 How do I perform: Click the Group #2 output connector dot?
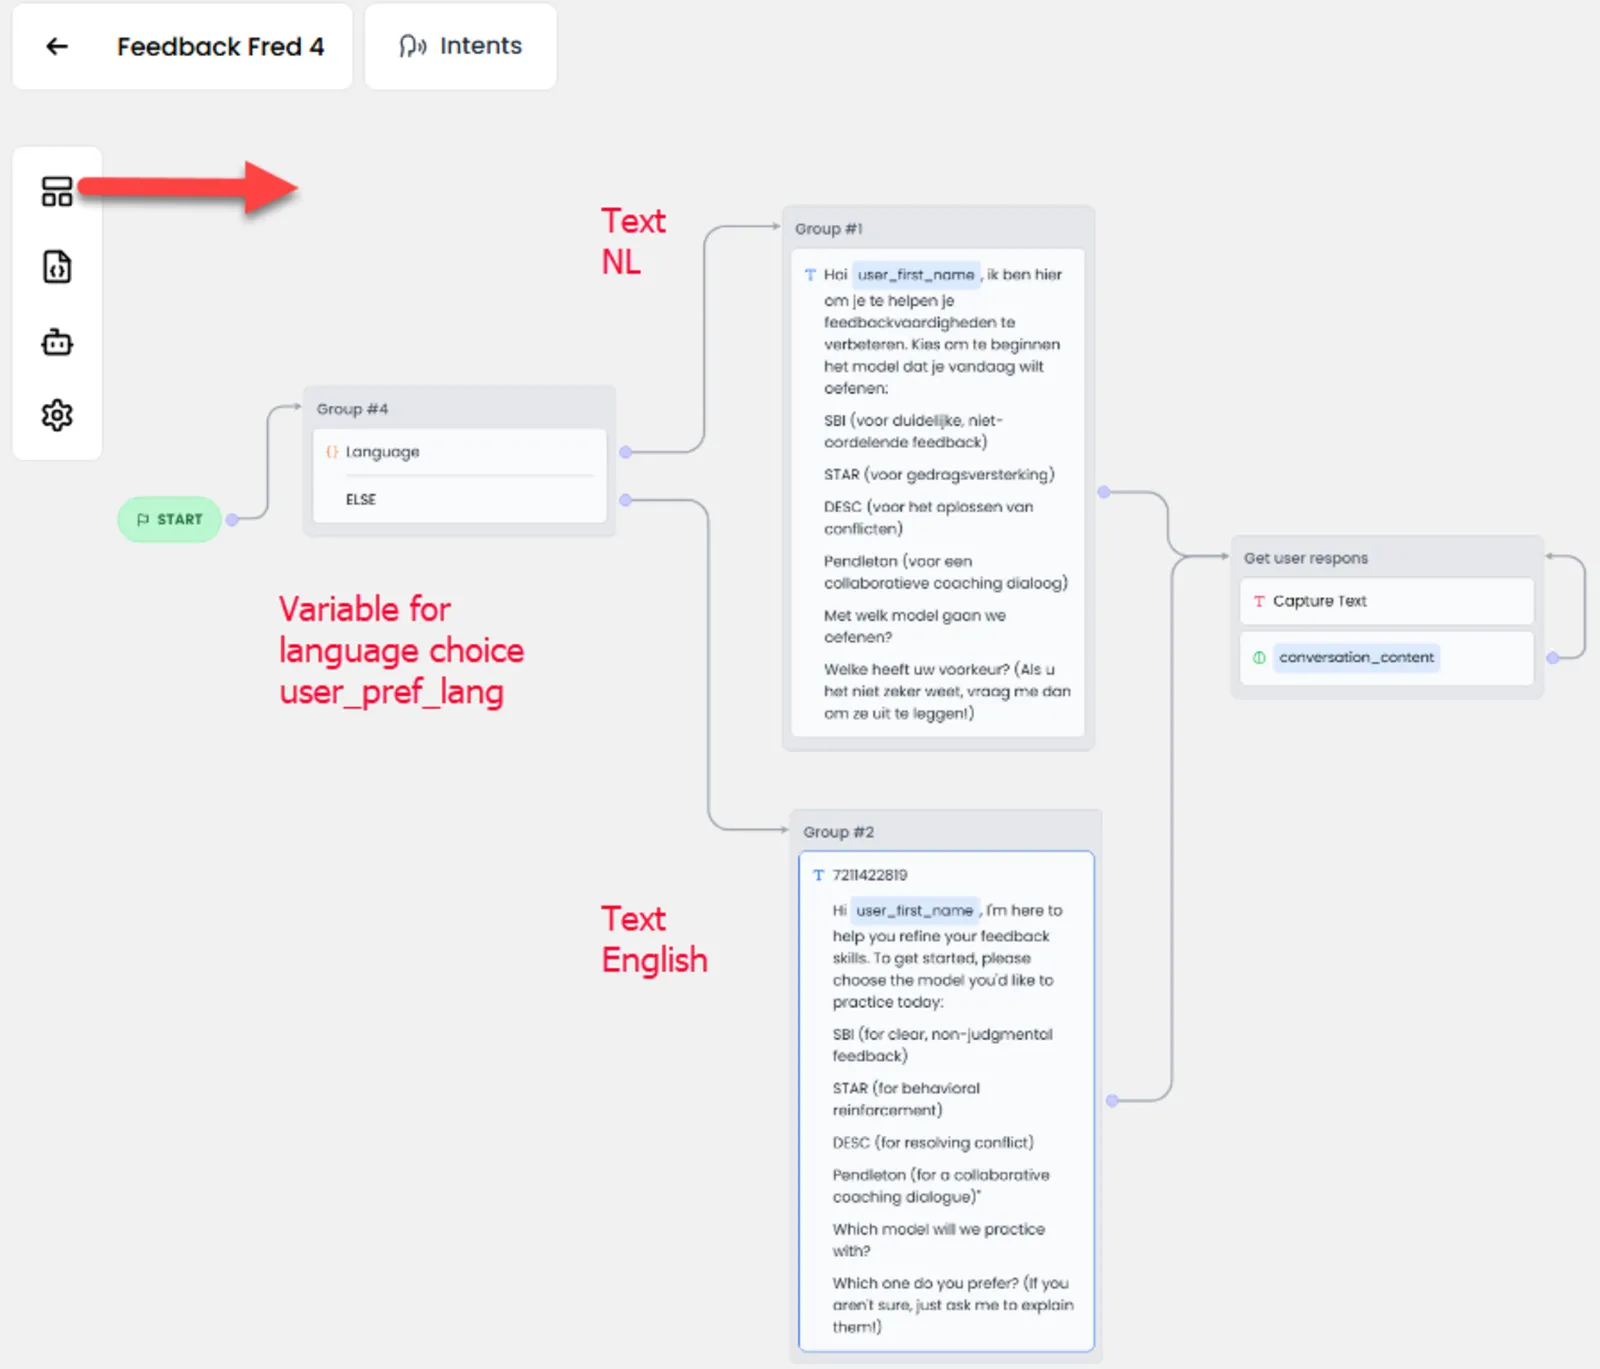tap(1112, 1101)
